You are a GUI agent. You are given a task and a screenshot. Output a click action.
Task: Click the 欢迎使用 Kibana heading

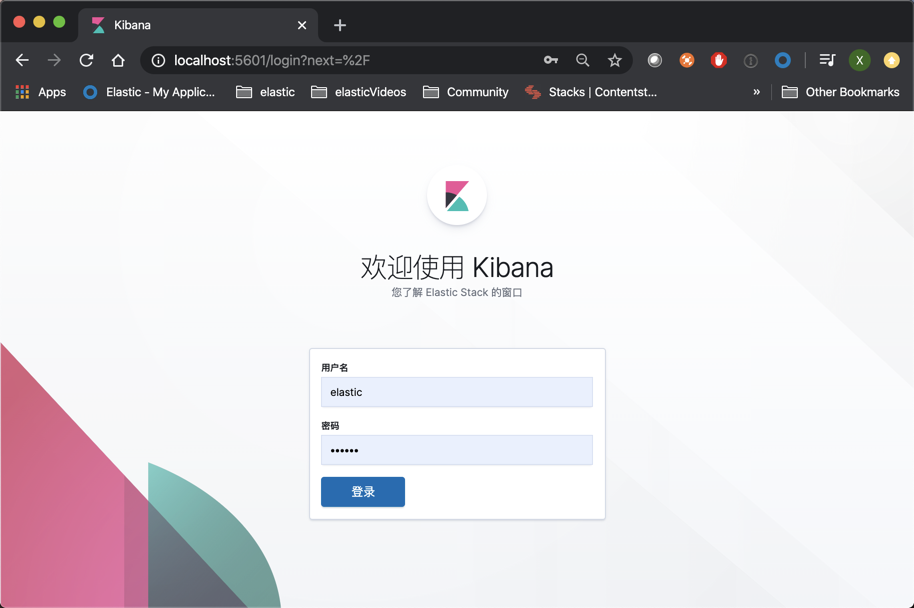456,268
